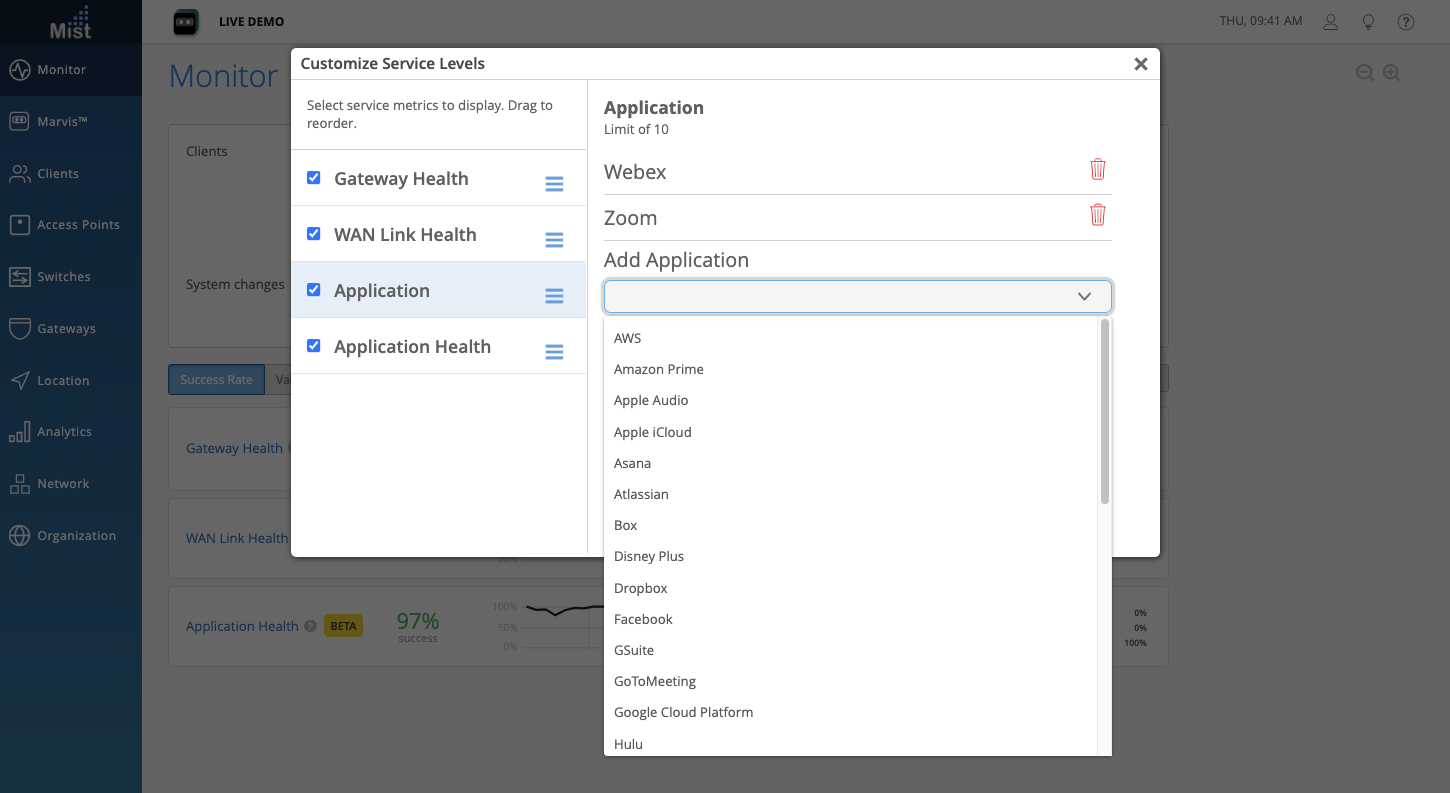Go to Access Points in sidebar
Screen dimensions: 1450x793
click(x=78, y=225)
